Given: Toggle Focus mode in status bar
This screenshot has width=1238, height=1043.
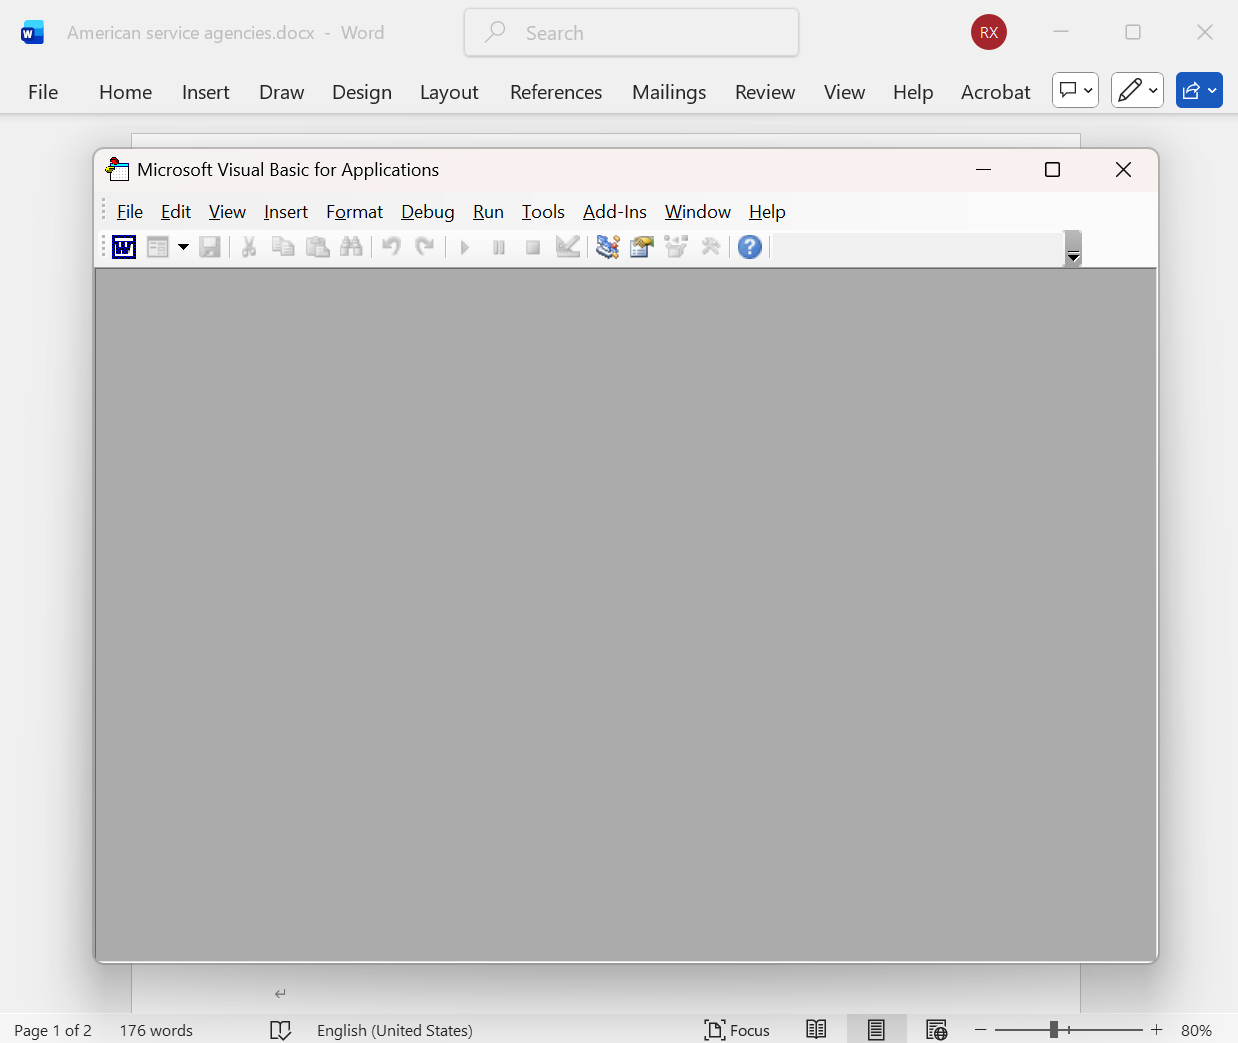Looking at the screenshot, I should pos(737,1030).
